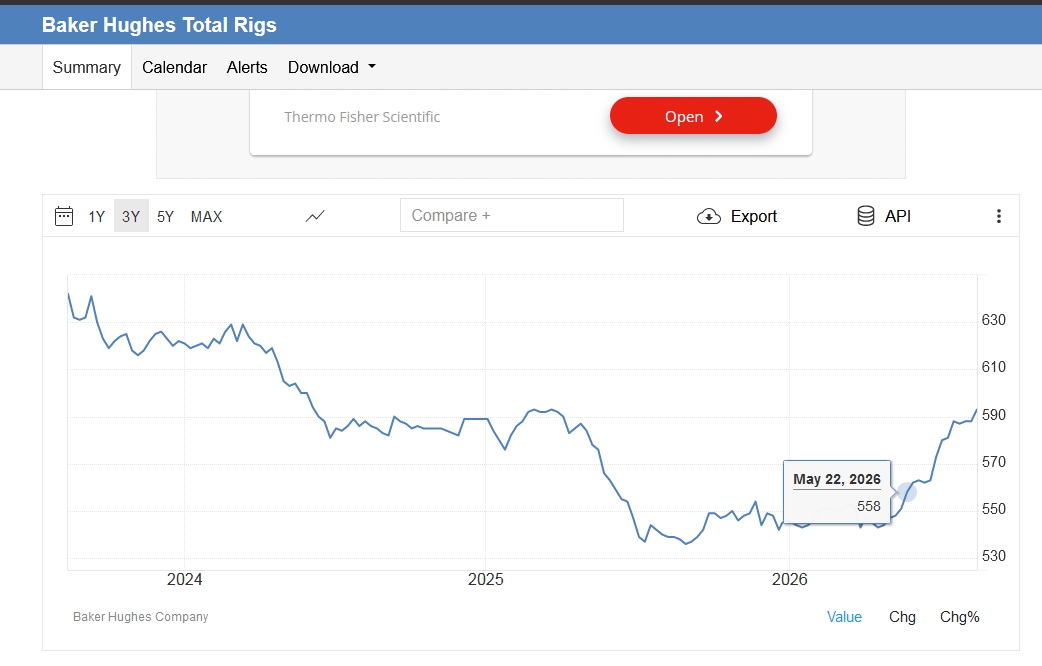Image resolution: width=1042 pixels, height=666 pixels.
Task: Select the 1Y time range
Action: coord(96,217)
